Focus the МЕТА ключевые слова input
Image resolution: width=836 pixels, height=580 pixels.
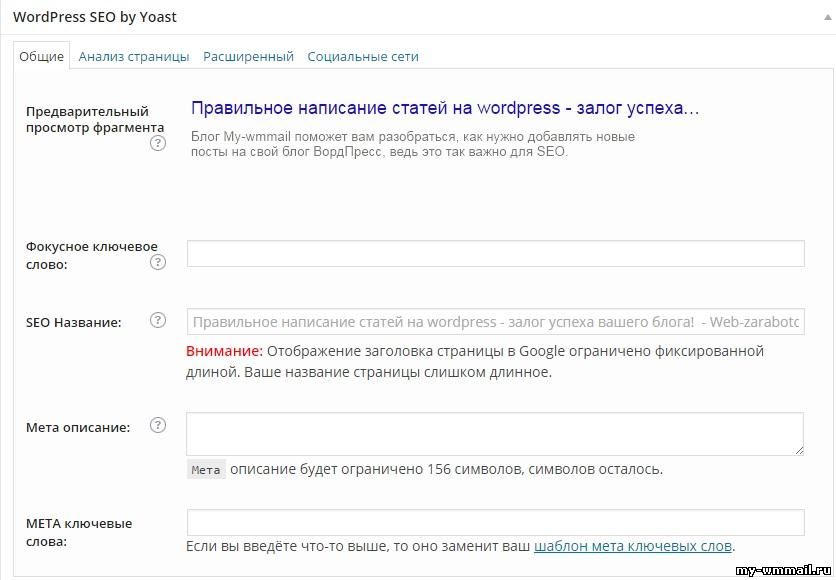pyautogui.click(x=495, y=522)
